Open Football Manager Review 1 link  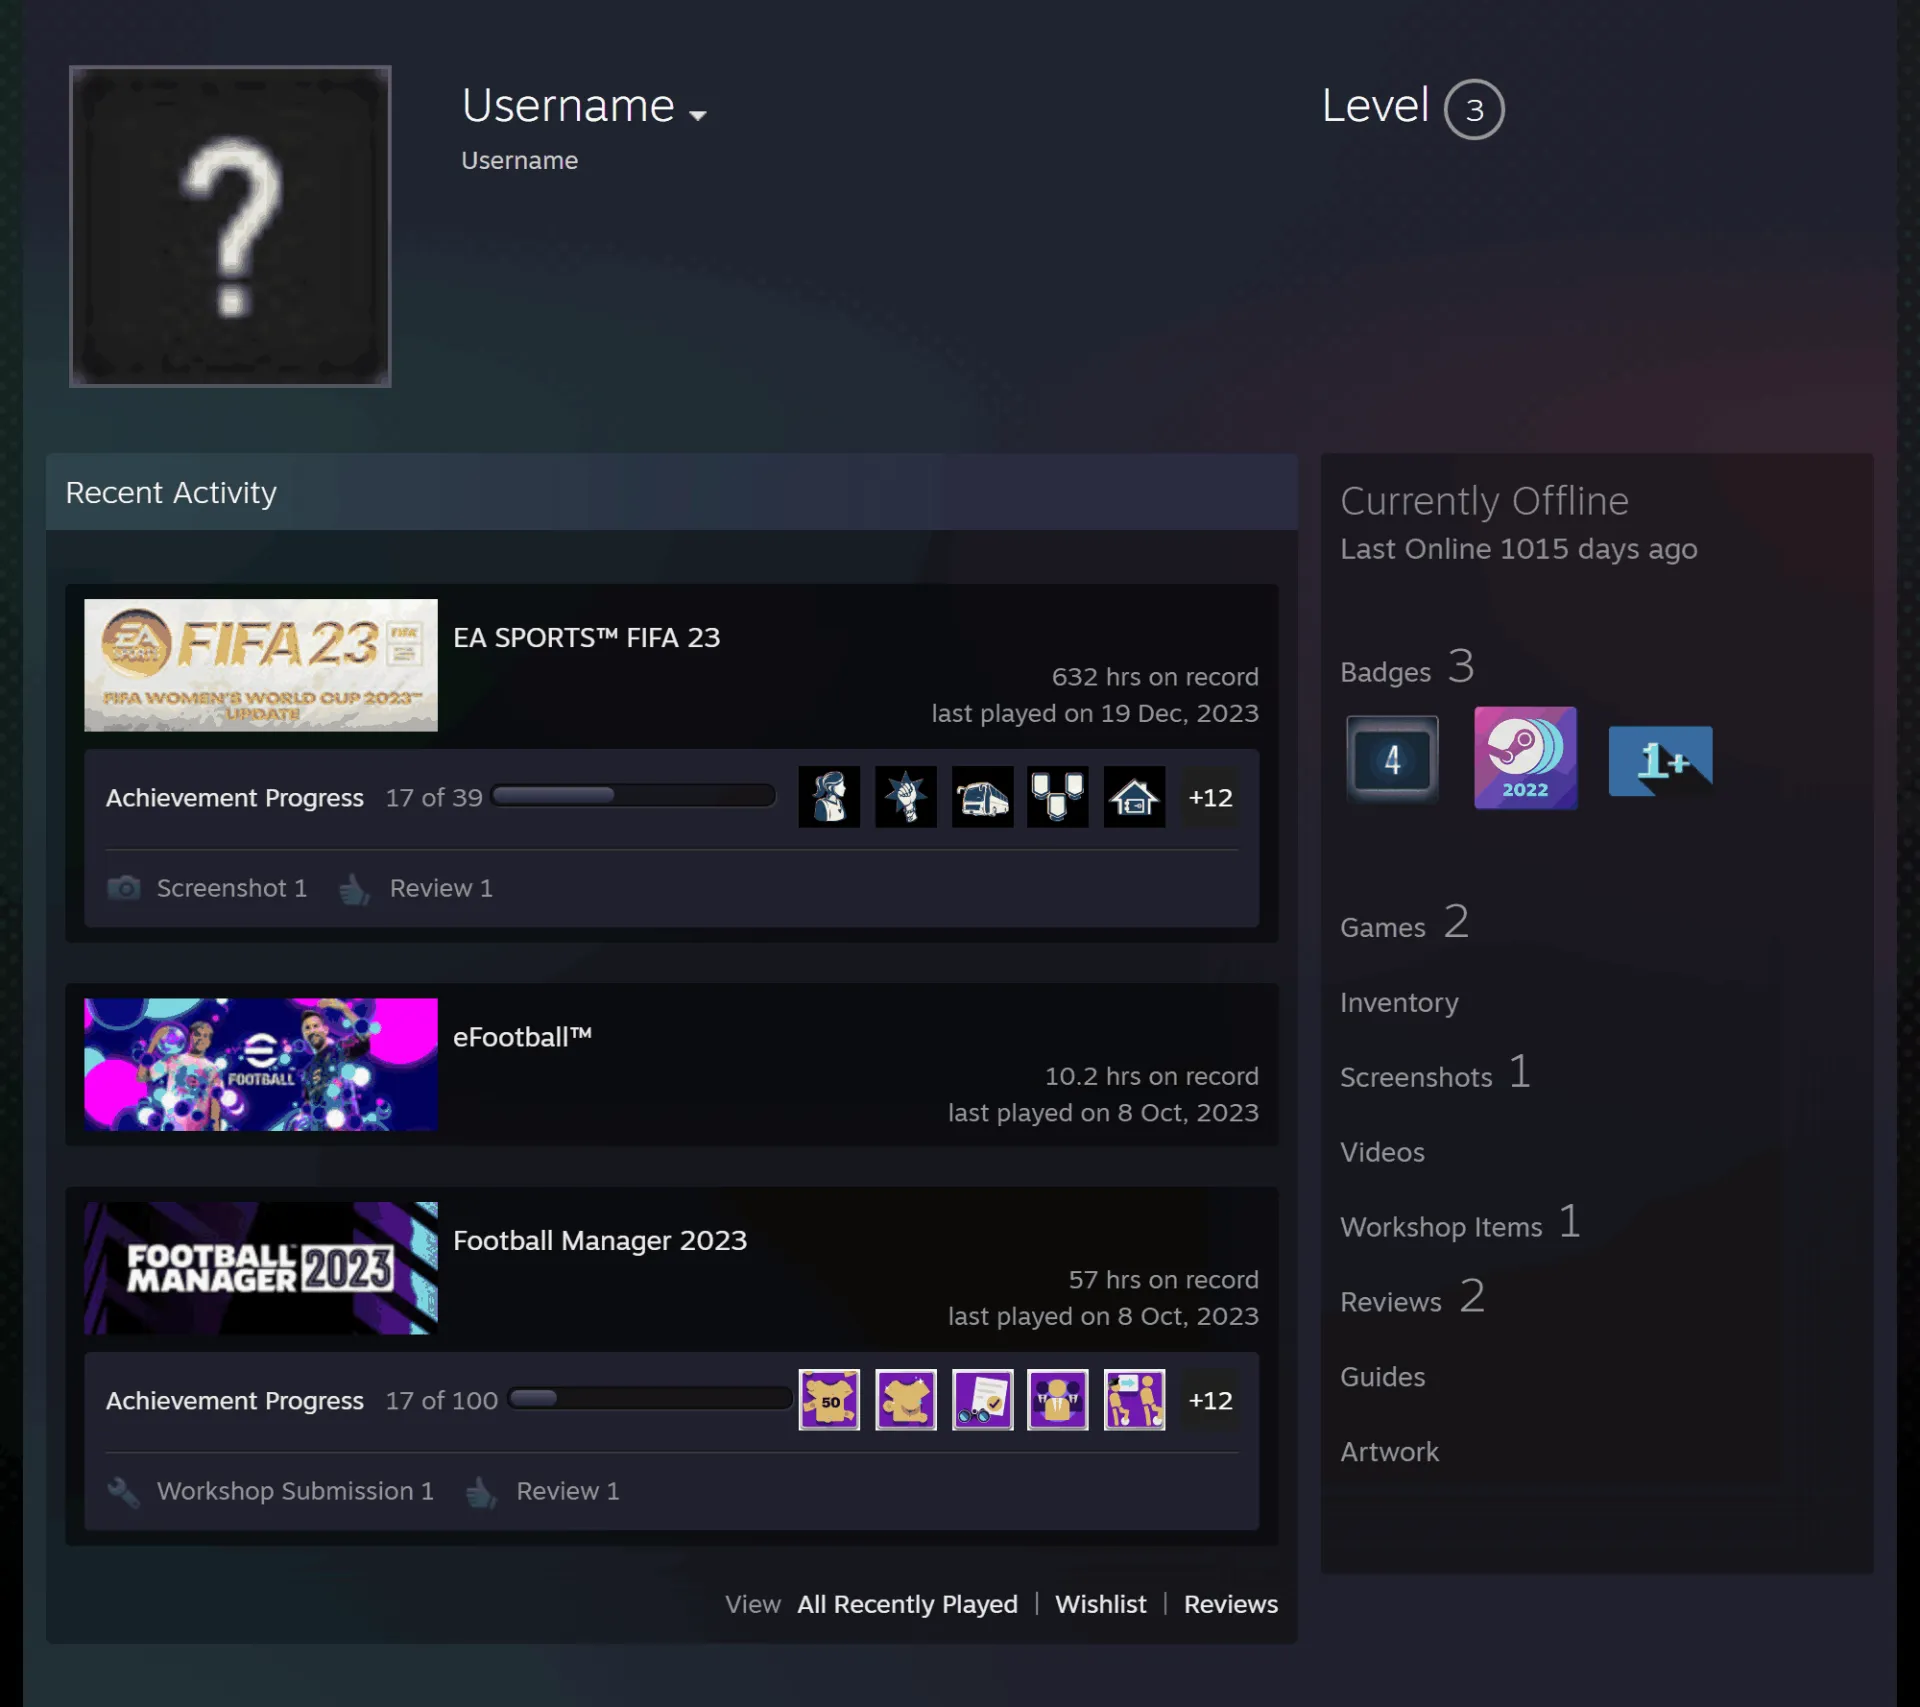[x=567, y=1491]
